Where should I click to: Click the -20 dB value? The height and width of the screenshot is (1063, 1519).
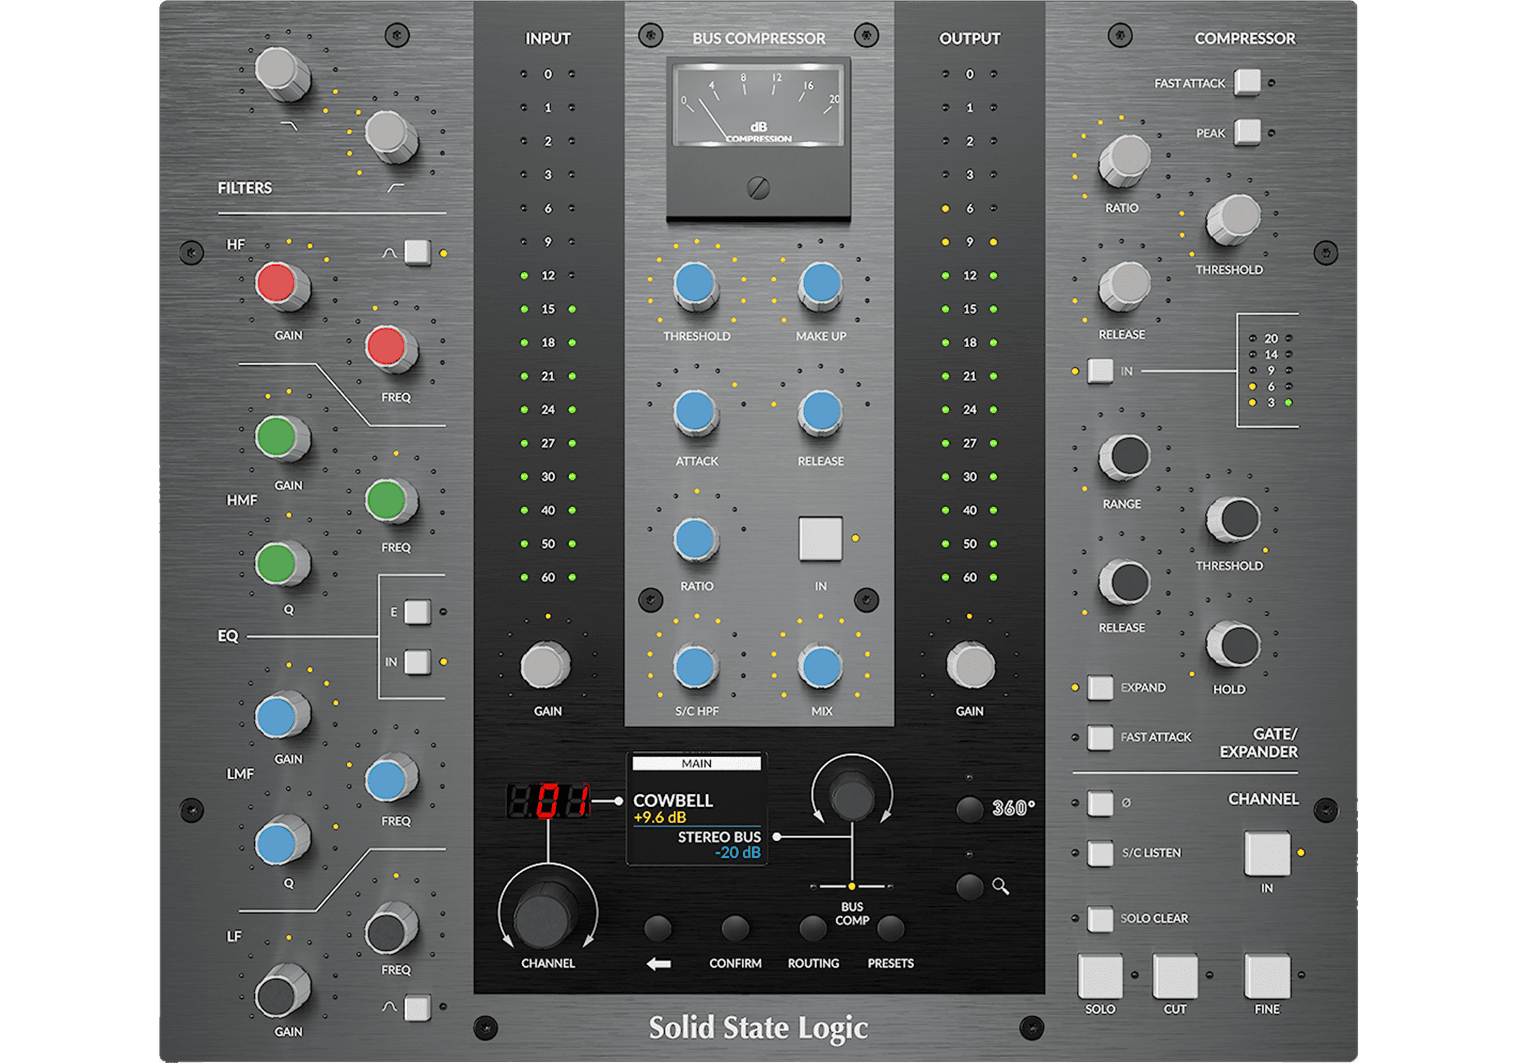tap(738, 853)
